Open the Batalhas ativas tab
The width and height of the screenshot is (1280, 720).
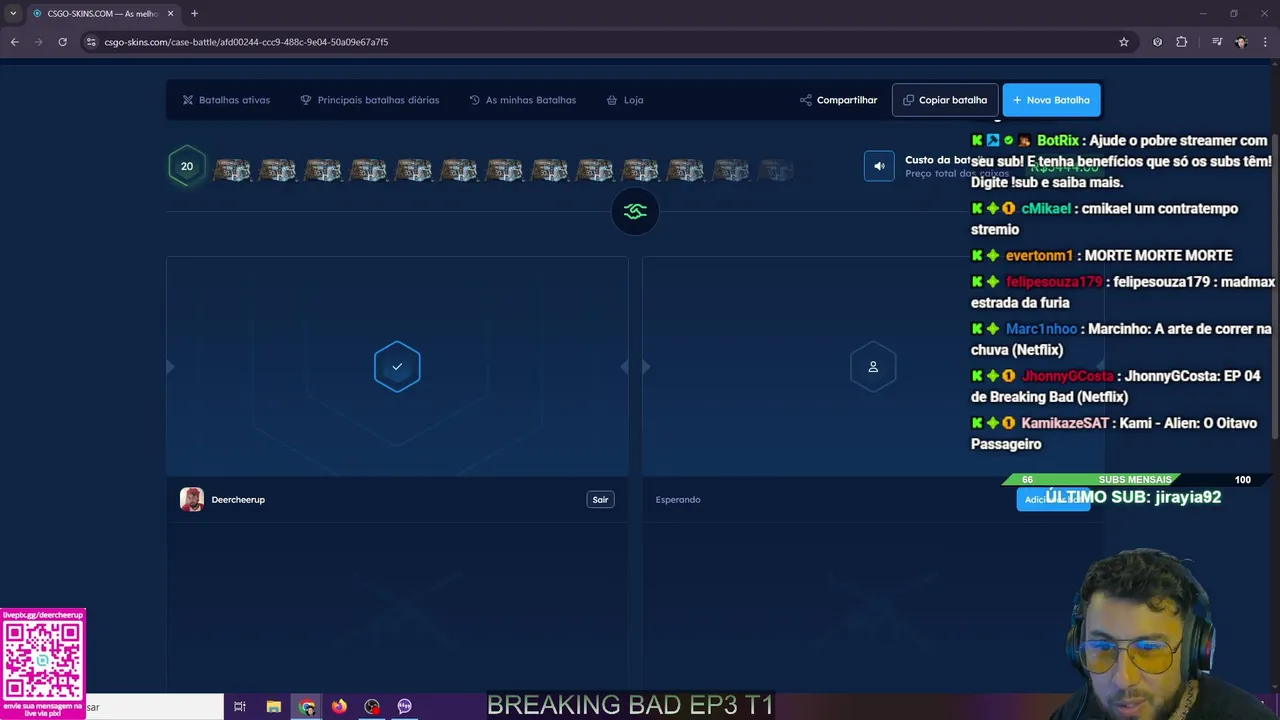coord(225,100)
